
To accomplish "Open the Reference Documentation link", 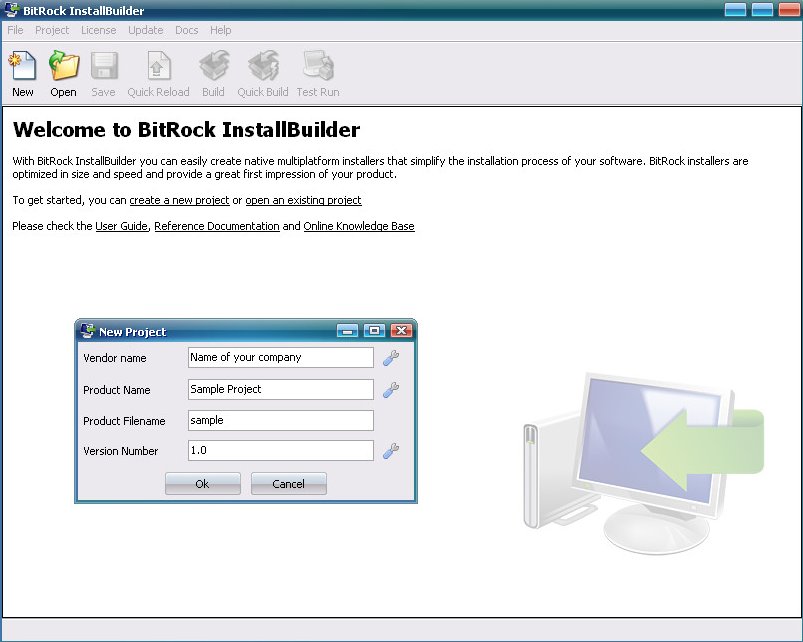I will [217, 226].
